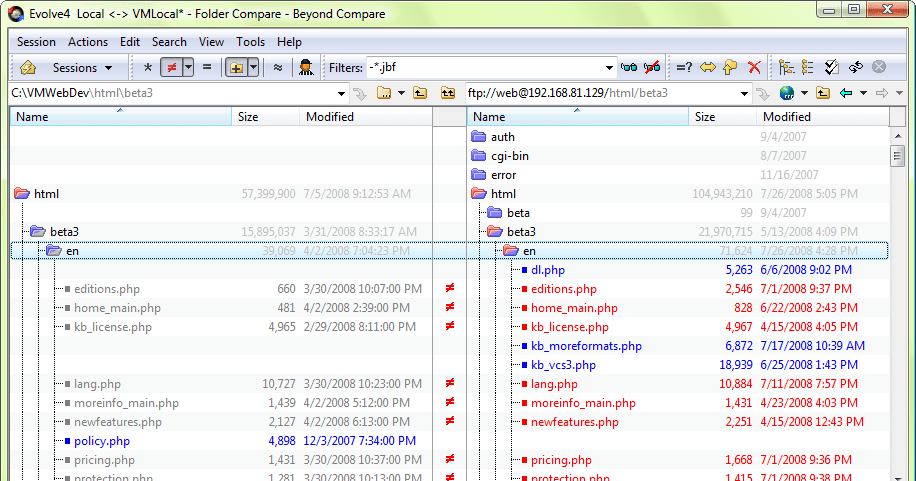
Task: Click the crossed-out glasses suppress filters icon
Action: (x=652, y=68)
